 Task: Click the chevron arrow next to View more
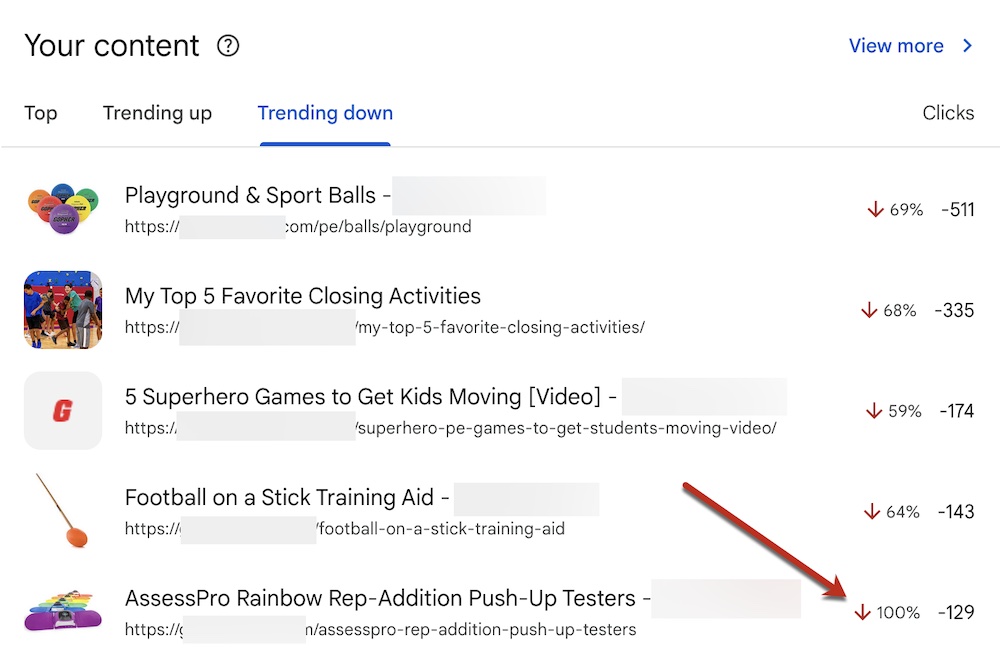[x=967, y=46]
